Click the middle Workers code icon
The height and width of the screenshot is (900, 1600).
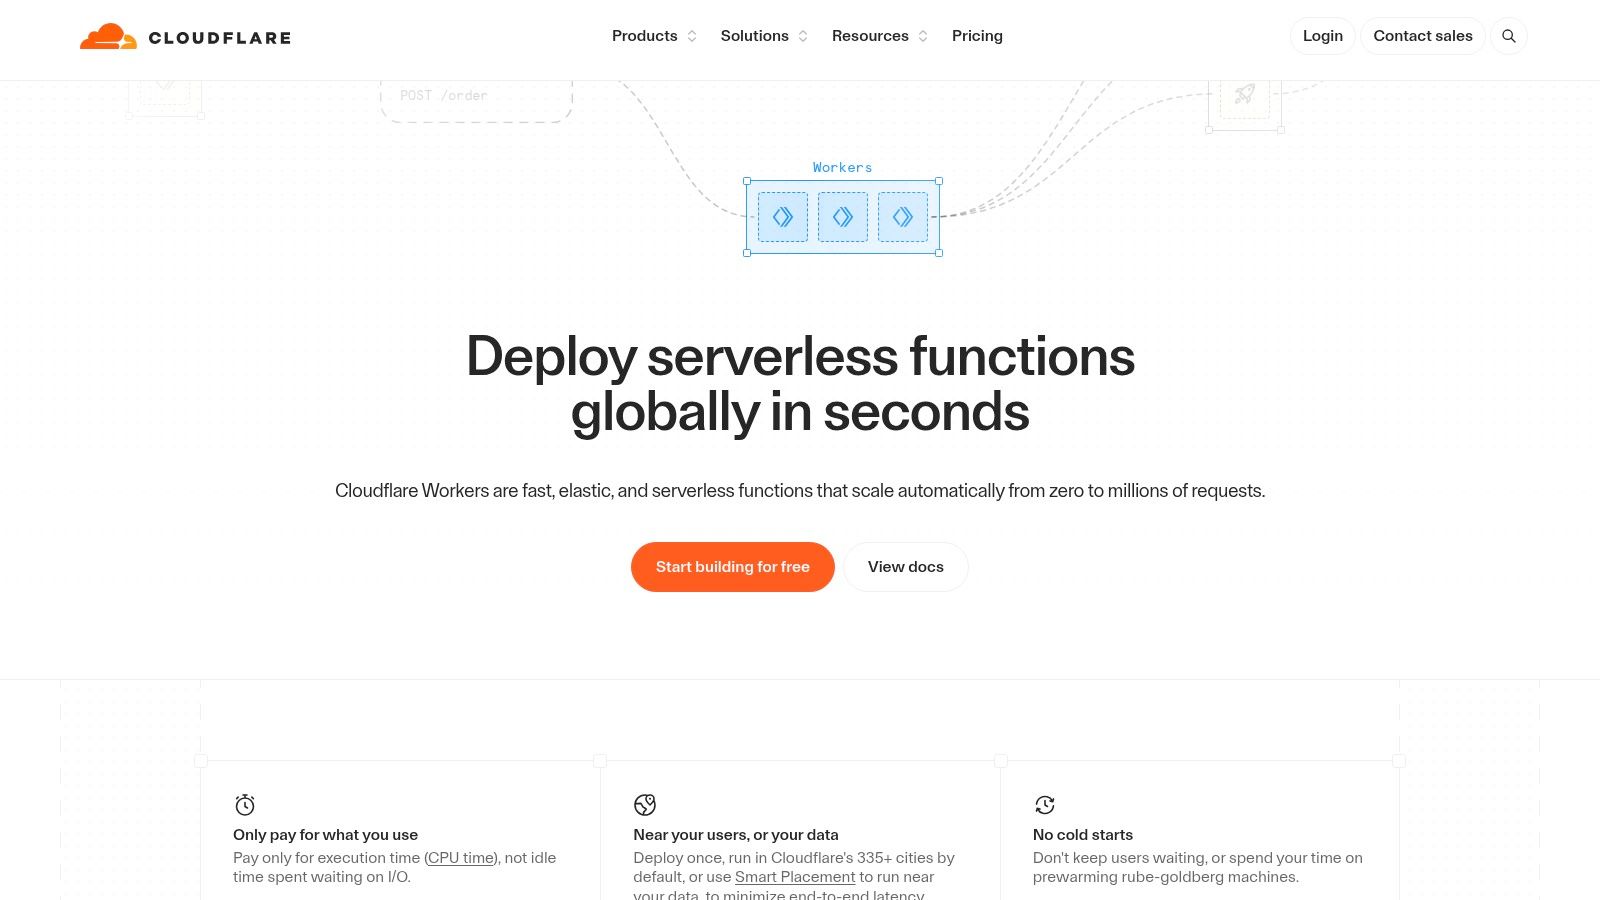[x=843, y=217]
